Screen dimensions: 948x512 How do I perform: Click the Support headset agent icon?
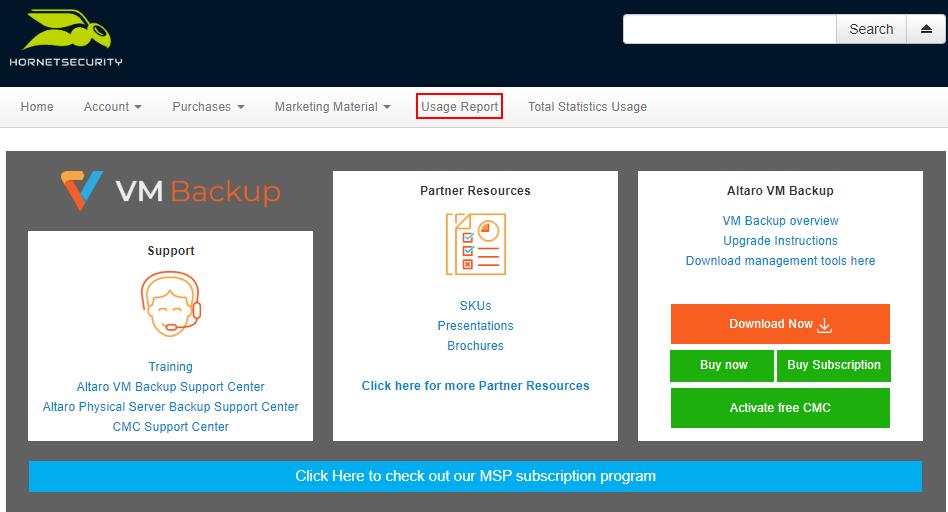click(170, 304)
